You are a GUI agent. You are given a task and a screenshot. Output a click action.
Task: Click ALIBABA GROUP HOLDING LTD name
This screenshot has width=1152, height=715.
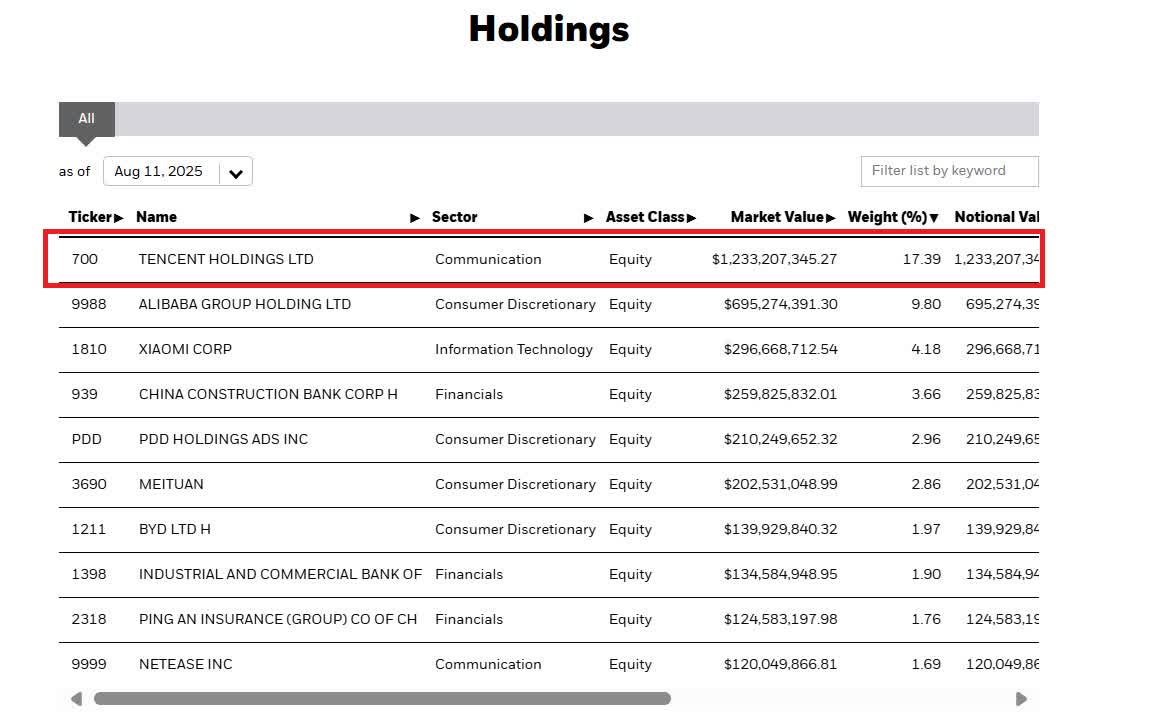[x=245, y=304]
